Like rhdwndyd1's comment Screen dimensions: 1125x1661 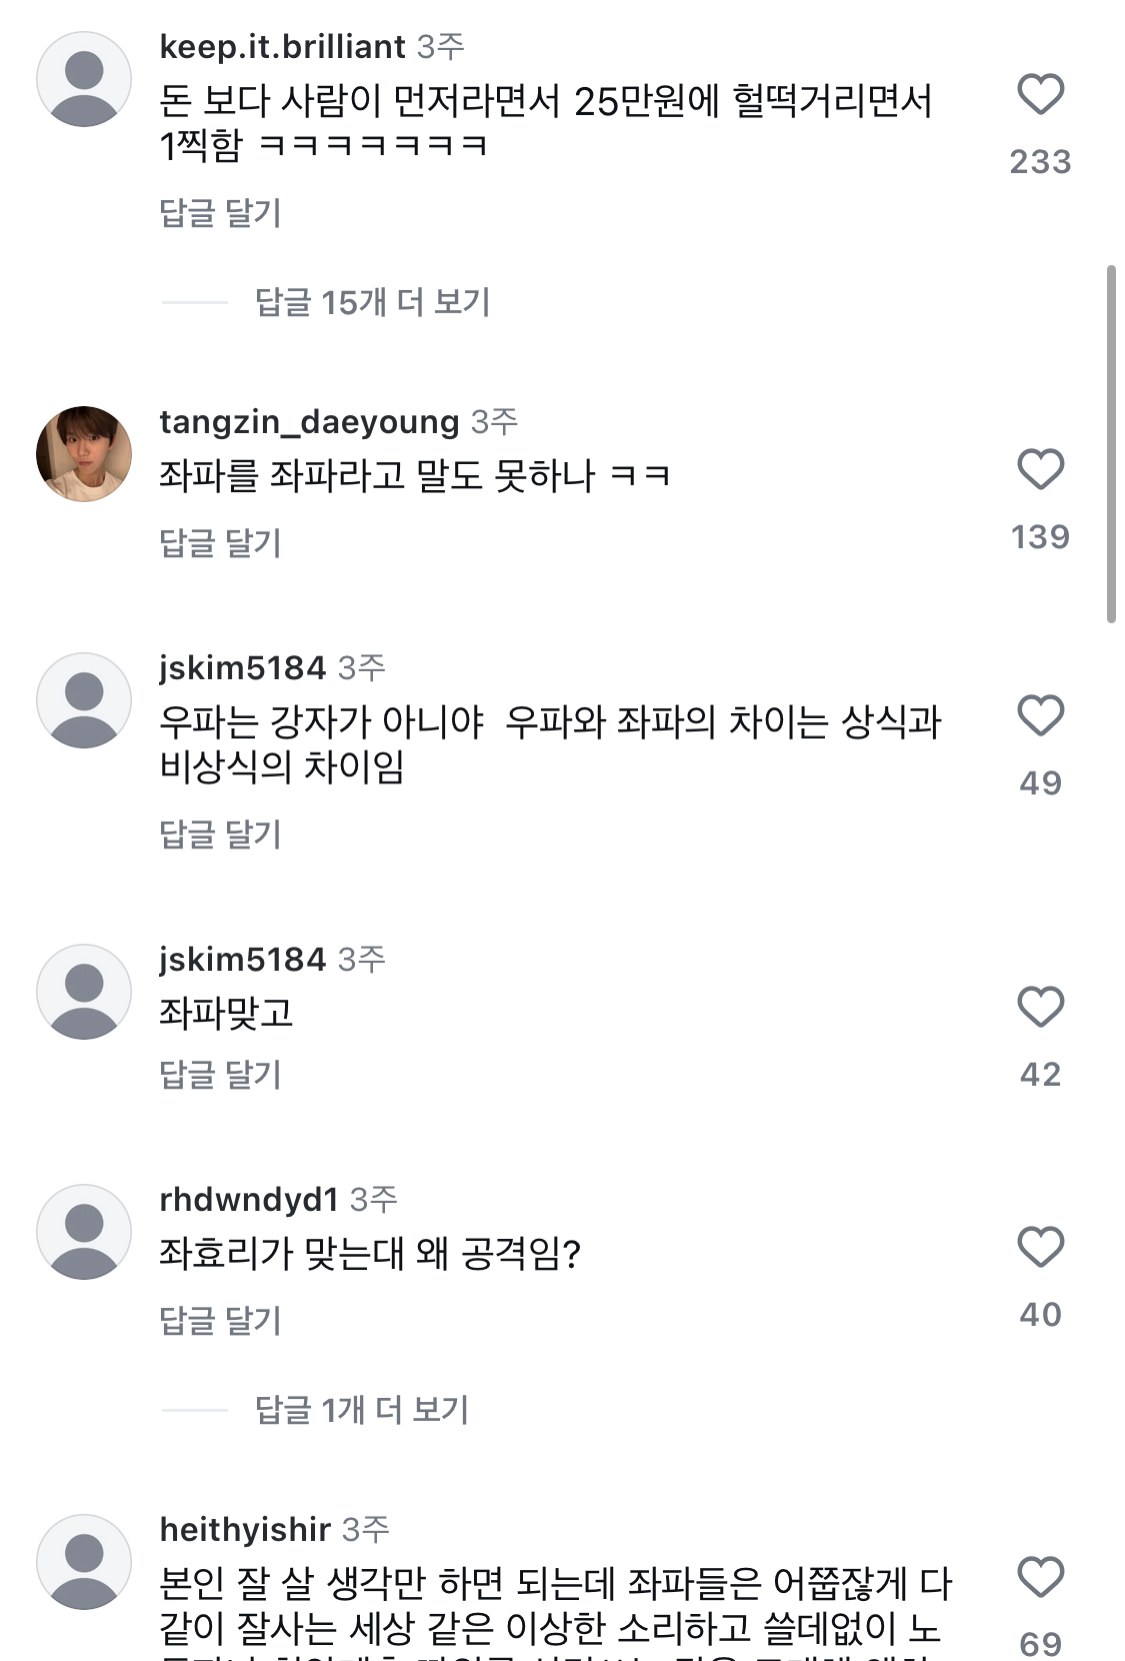click(x=1040, y=1248)
